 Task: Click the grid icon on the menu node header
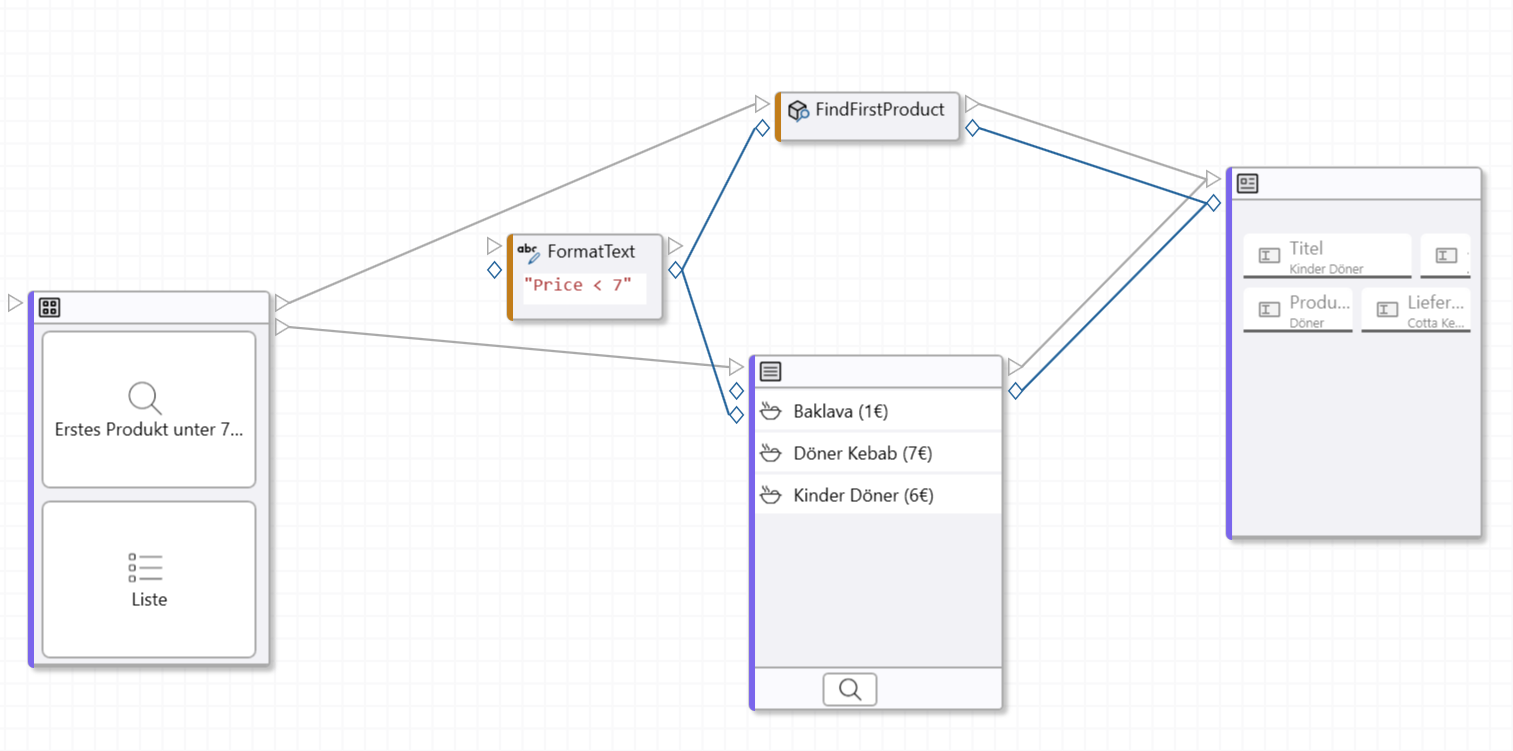pyautogui.click(x=49, y=307)
